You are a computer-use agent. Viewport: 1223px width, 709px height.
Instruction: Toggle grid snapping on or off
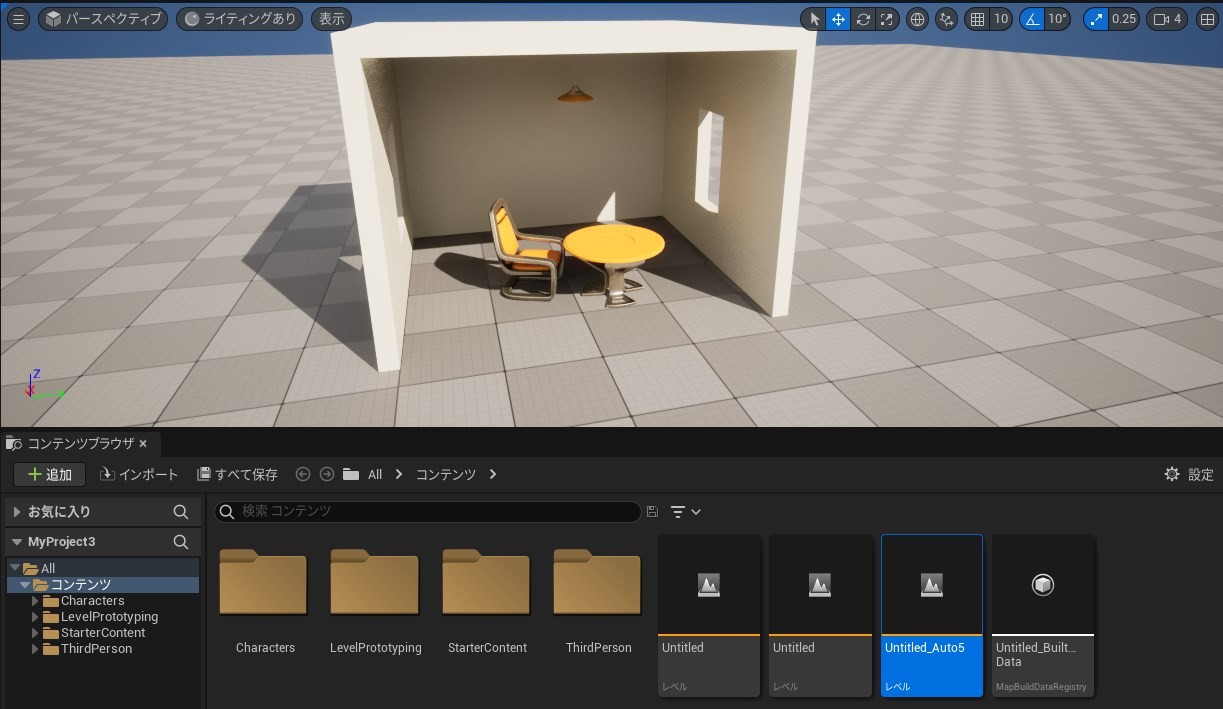point(977,18)
